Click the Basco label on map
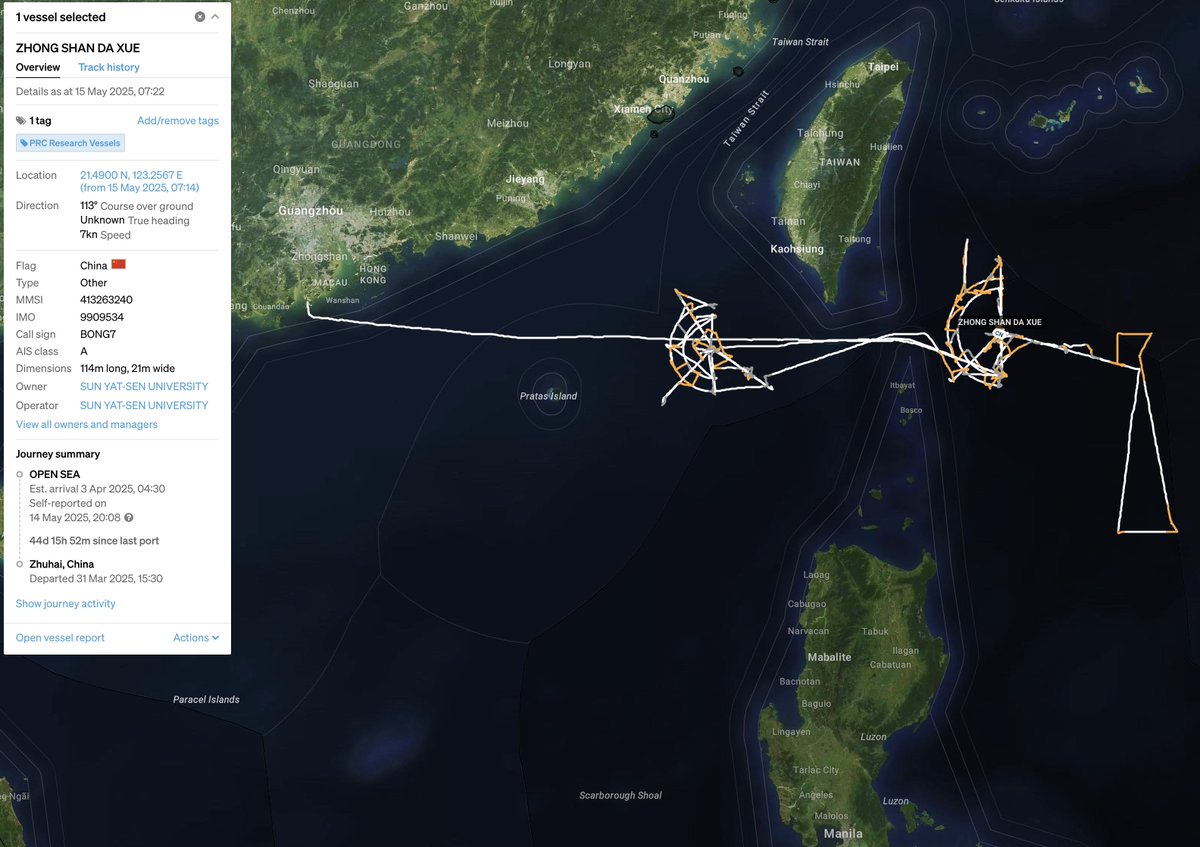 911,410
